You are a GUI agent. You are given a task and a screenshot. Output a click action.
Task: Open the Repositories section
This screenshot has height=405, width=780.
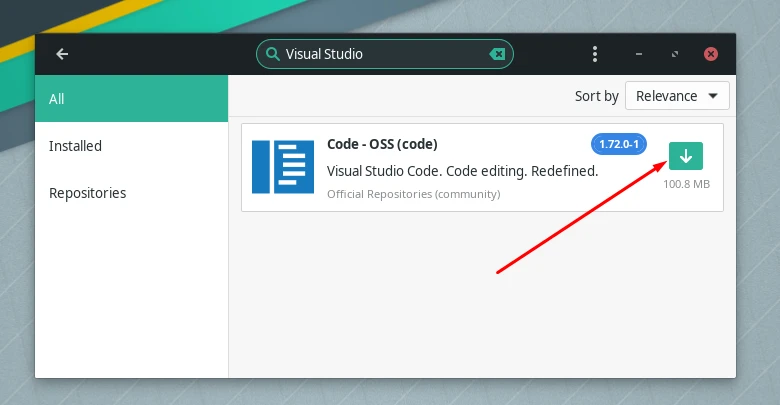pyautogui.click(x=131, y=193)
